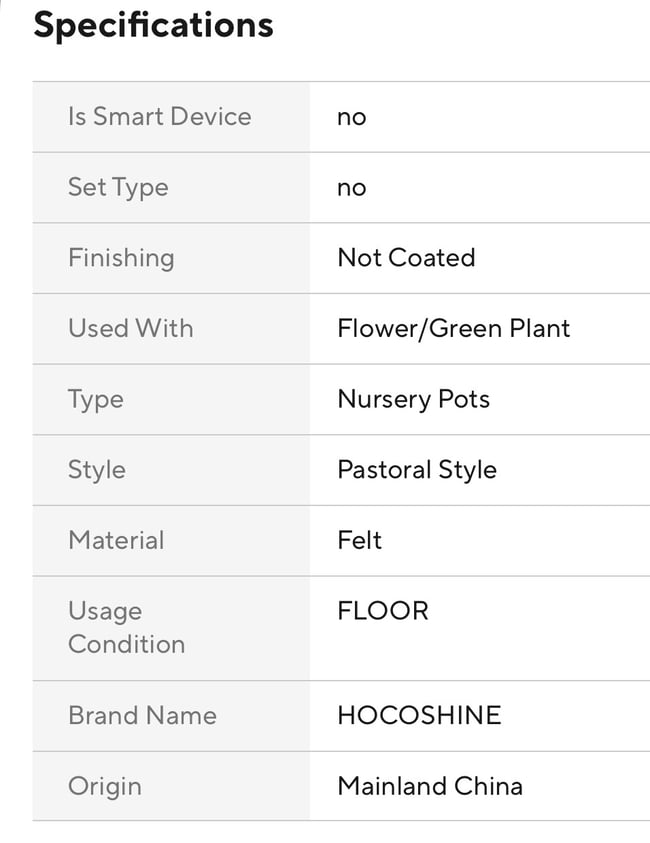
Task: Click the "Finishing" specification label
Action: tap(121, 258)
